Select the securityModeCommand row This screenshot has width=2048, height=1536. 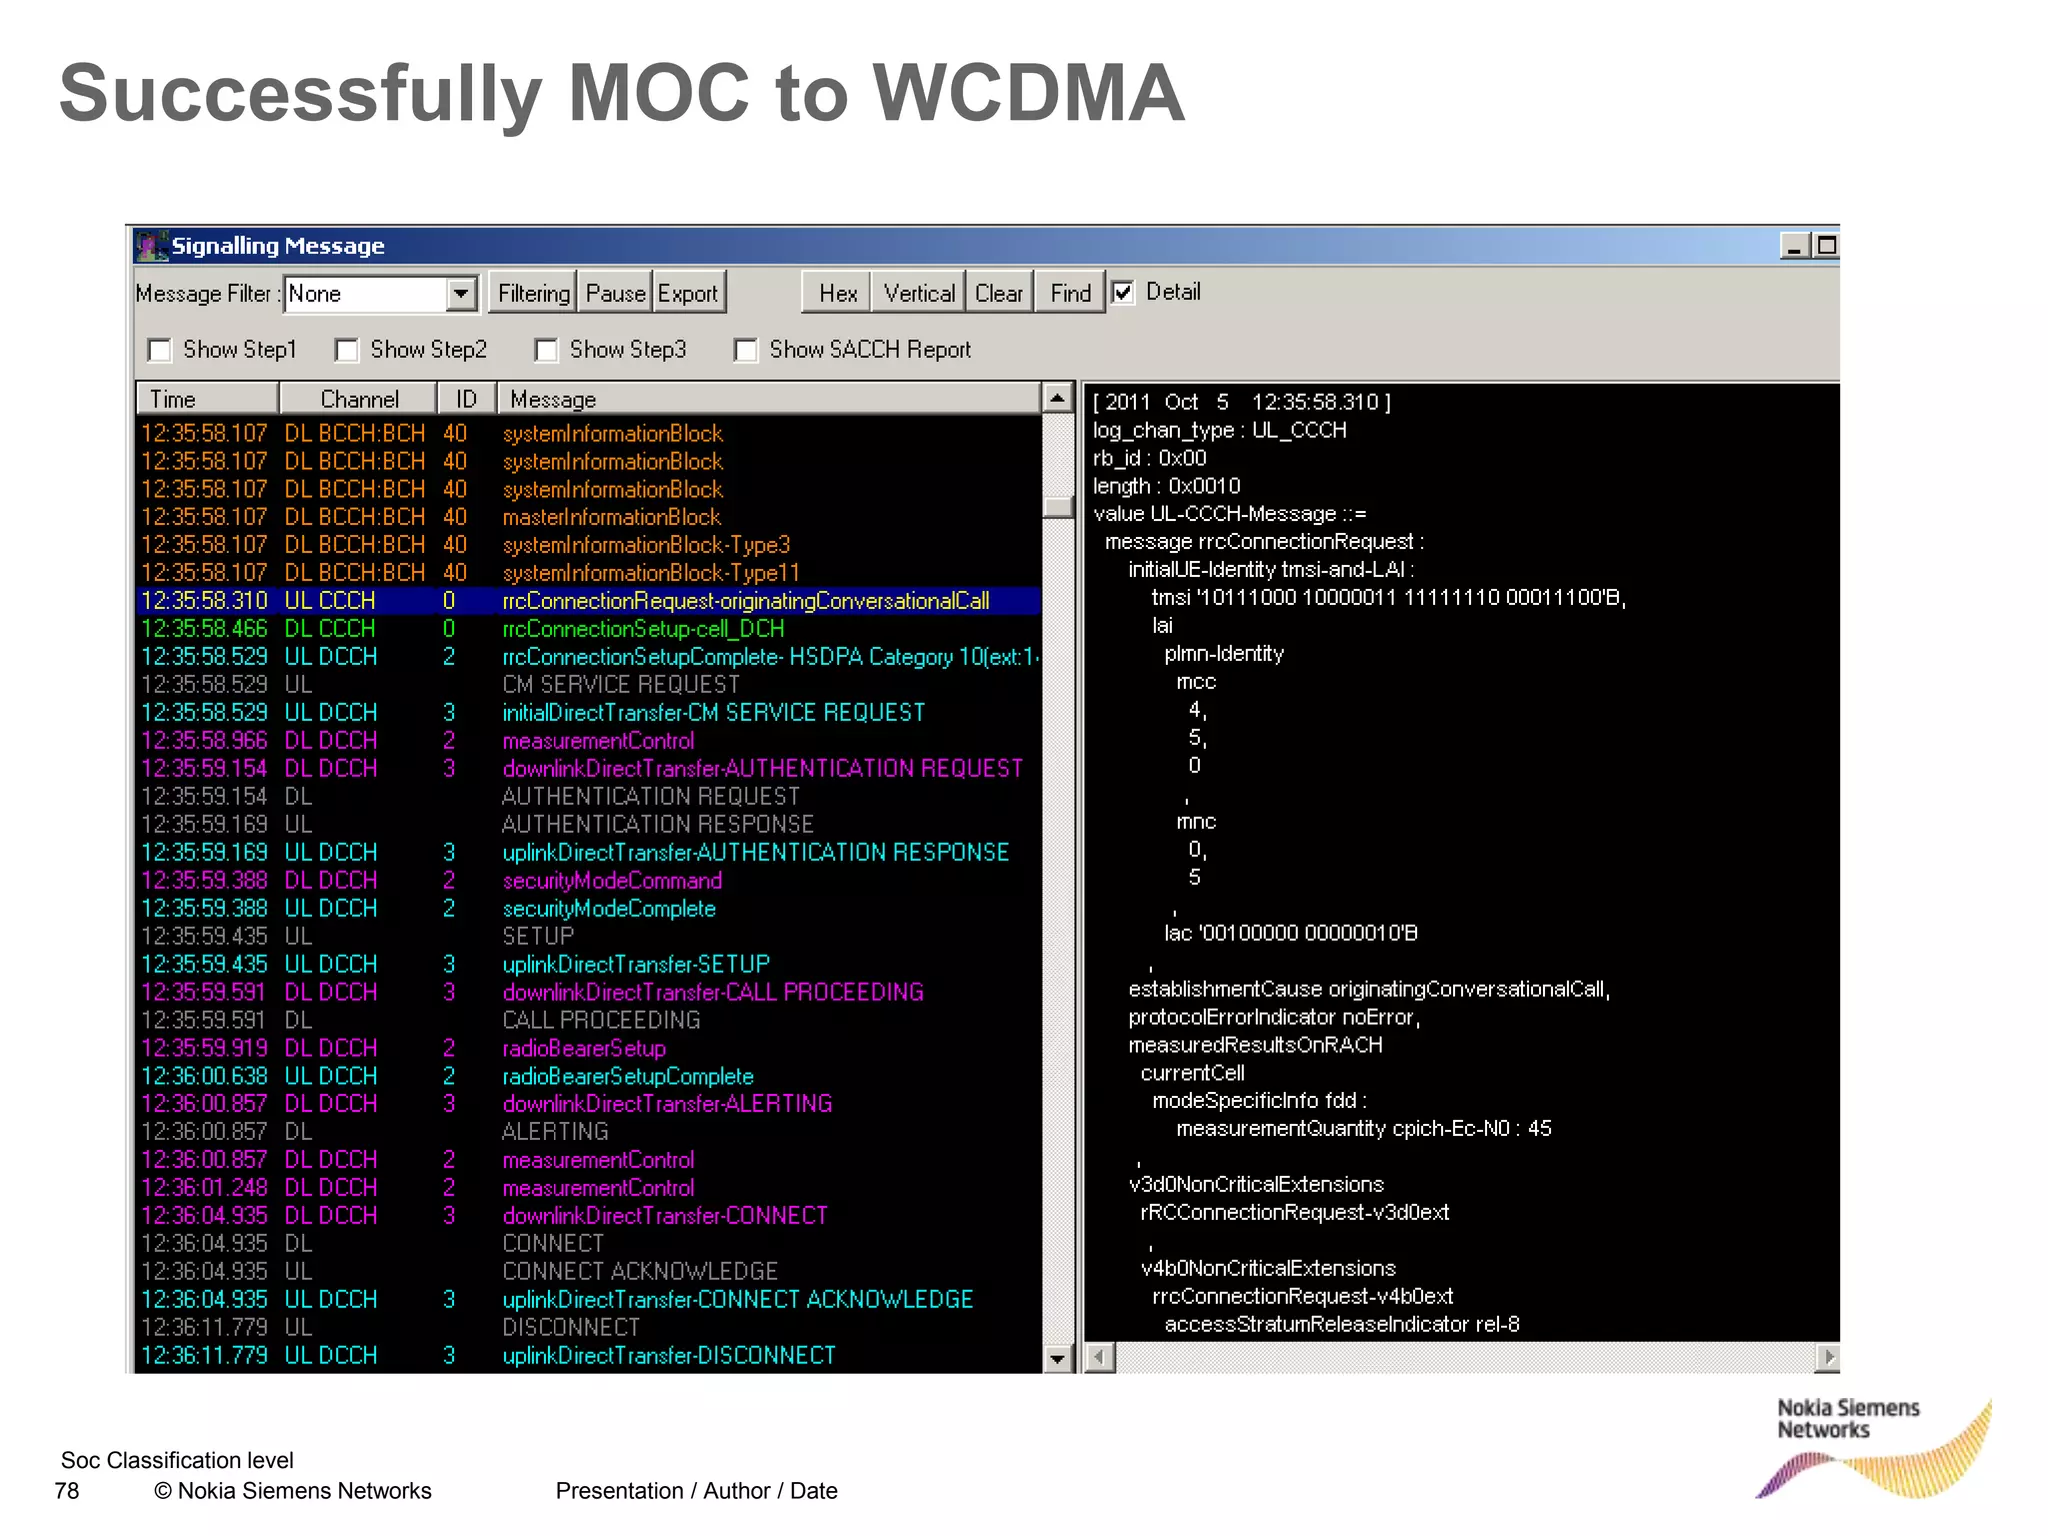(x=588, y=881)
